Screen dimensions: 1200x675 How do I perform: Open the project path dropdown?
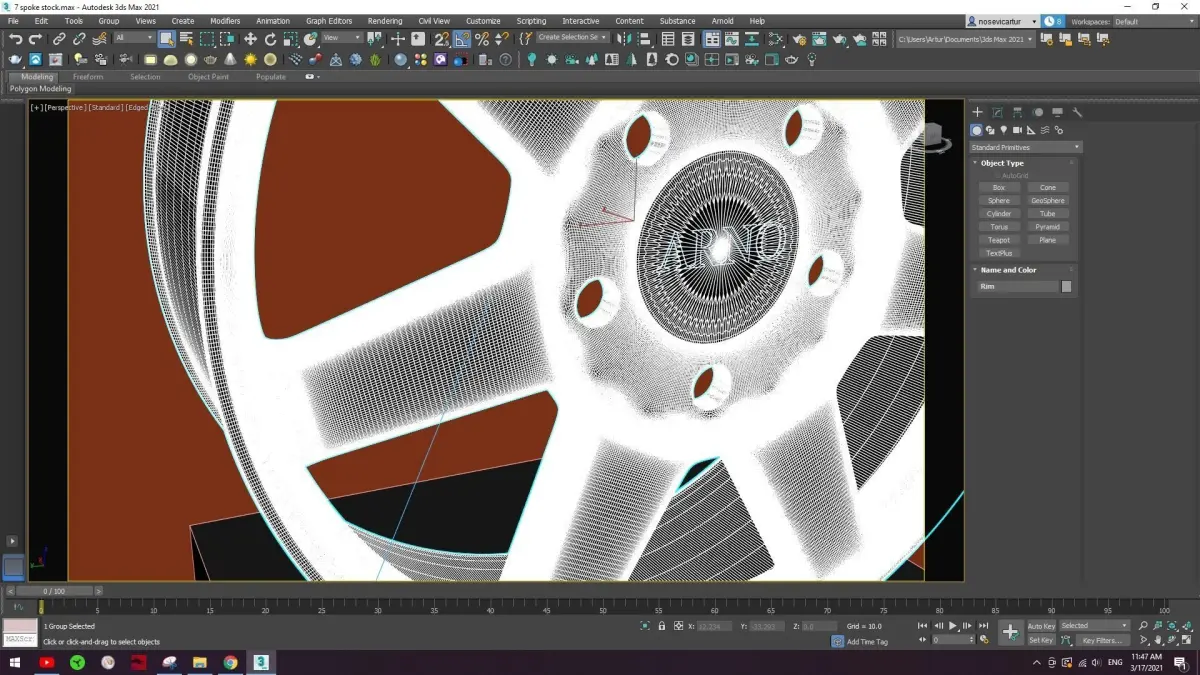pyautogui.click(x=965, y=39)
